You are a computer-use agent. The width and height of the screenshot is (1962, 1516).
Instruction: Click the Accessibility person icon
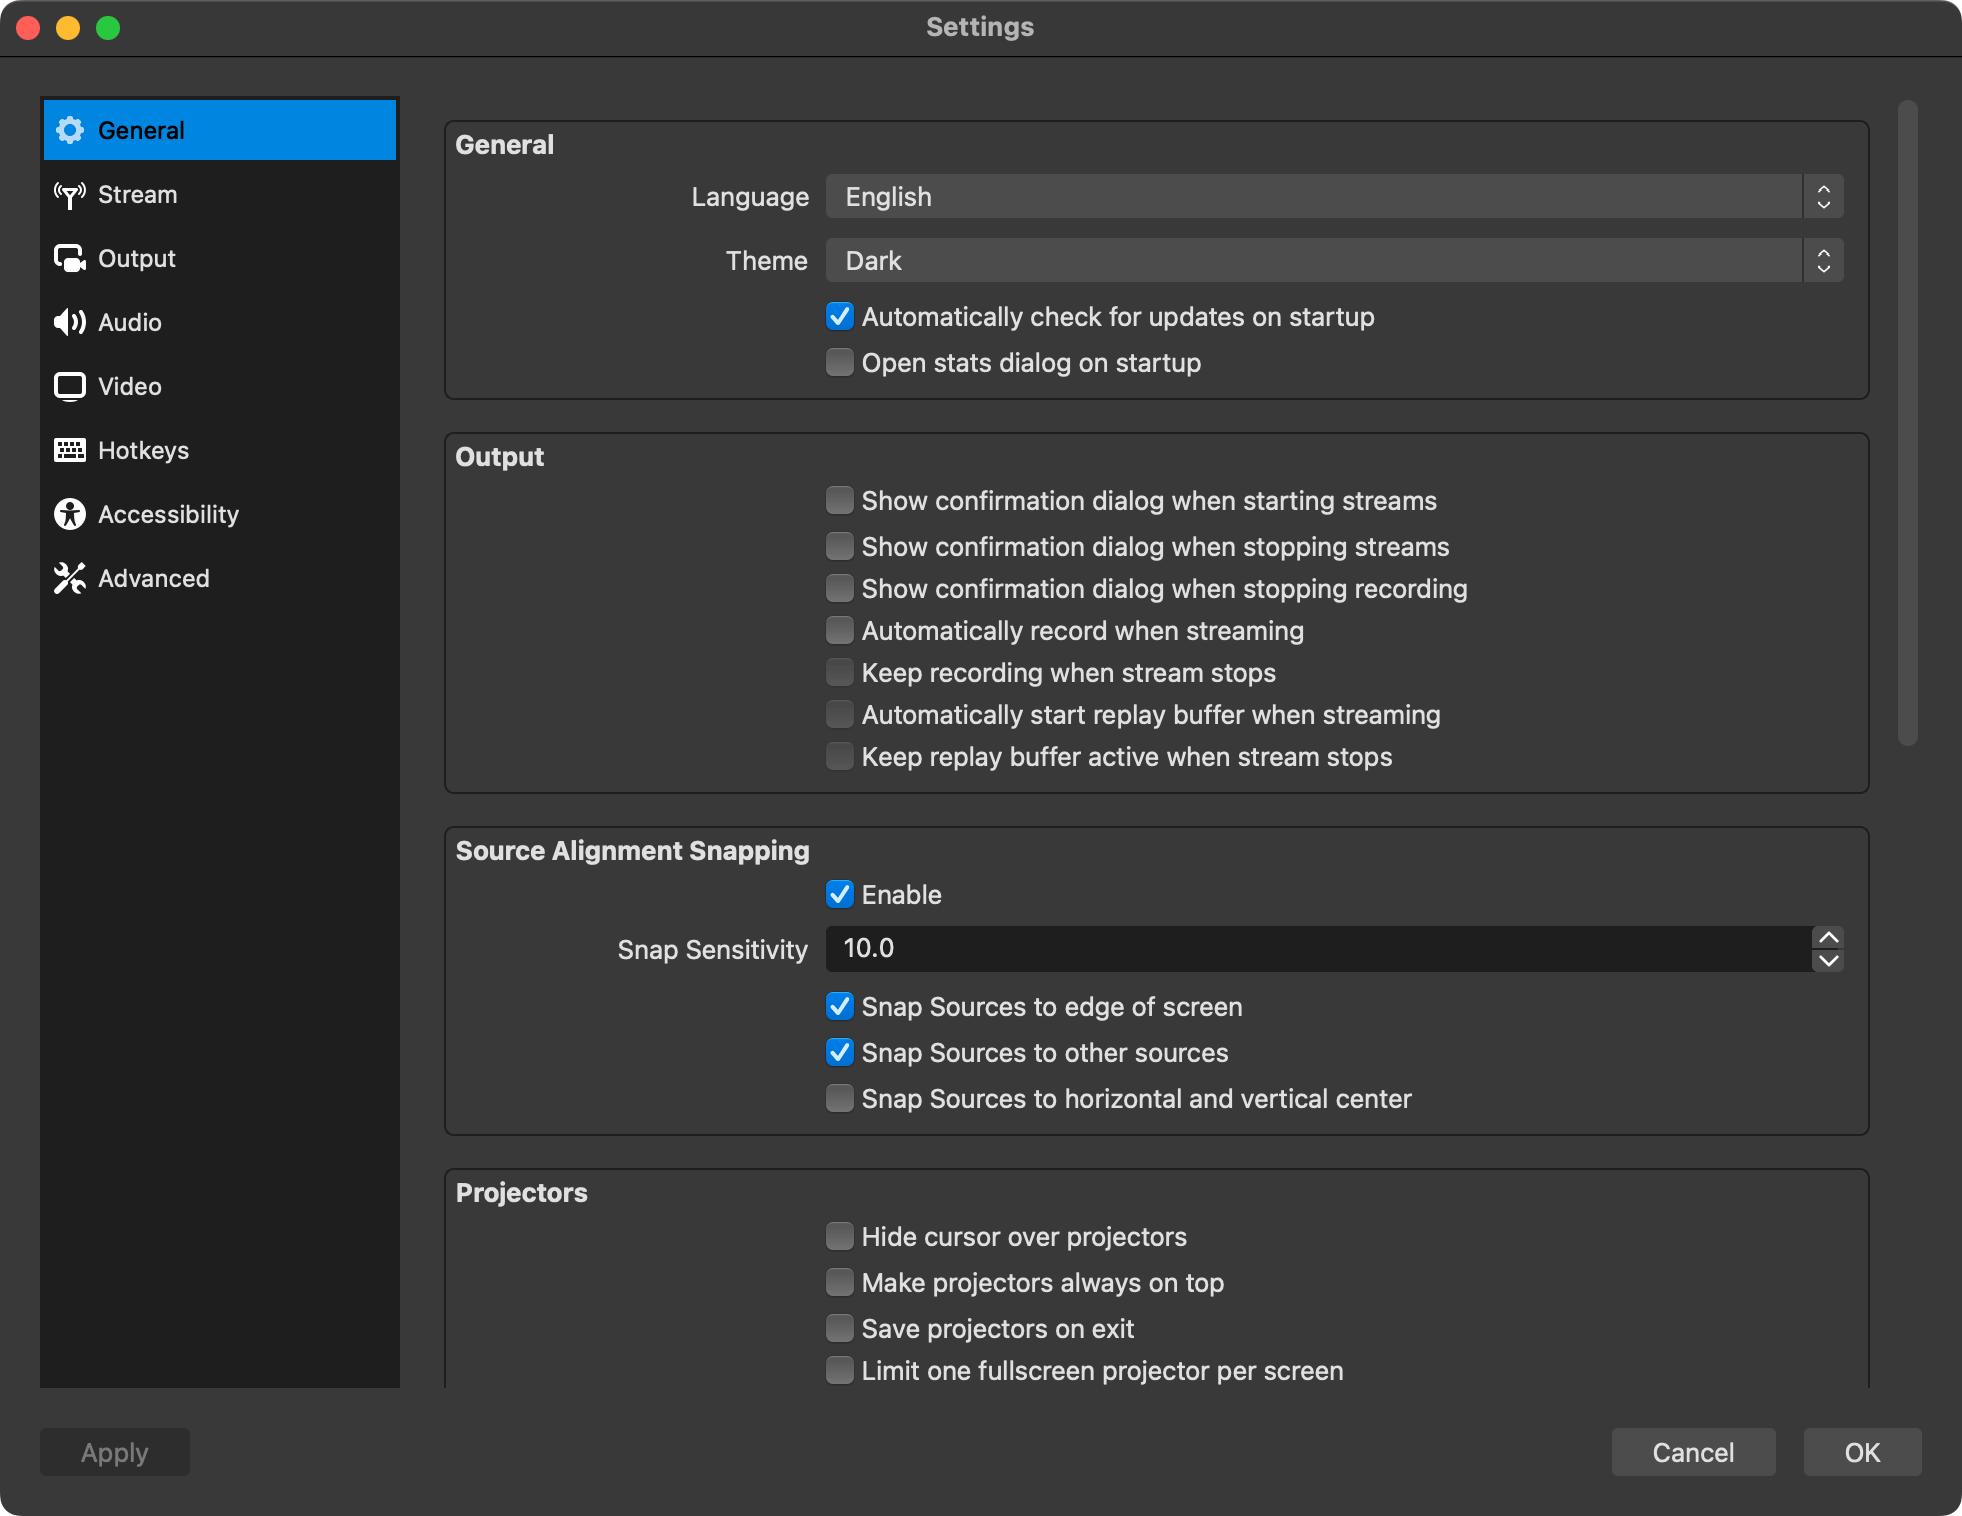coord(70,514)
